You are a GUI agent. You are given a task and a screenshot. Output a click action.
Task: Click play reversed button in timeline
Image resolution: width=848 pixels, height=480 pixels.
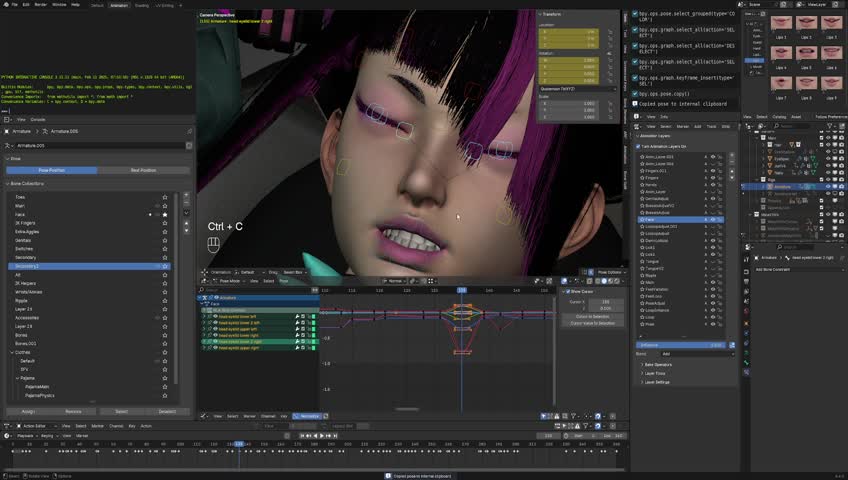point(315,436)
